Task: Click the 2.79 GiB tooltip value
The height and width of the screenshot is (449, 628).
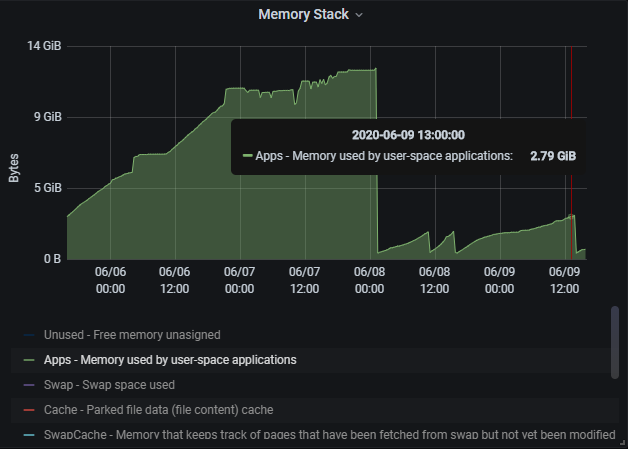Action: click(553, 156)
